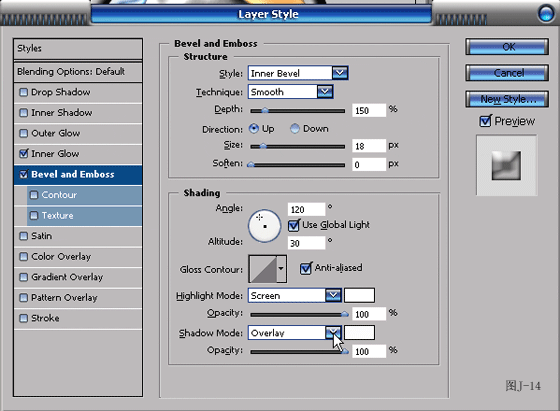Expand the Technique dropdown set to Smooth
The width and height of the screenshot is (560, 411).
[291, 92]
